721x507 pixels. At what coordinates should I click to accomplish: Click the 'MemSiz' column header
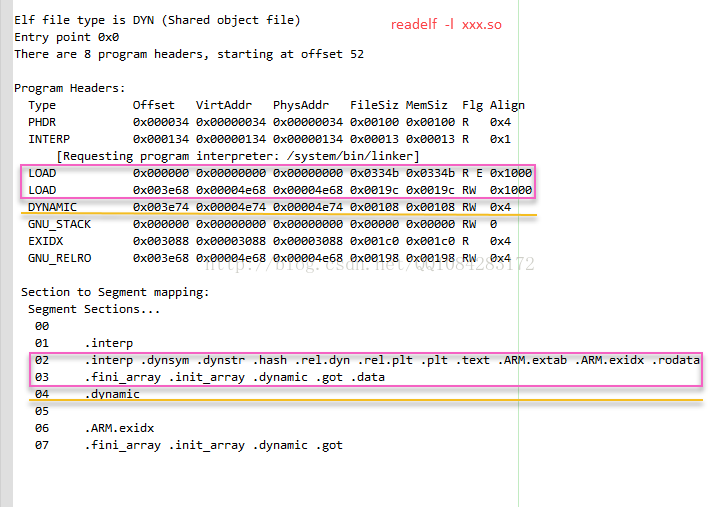click(427, 105)
